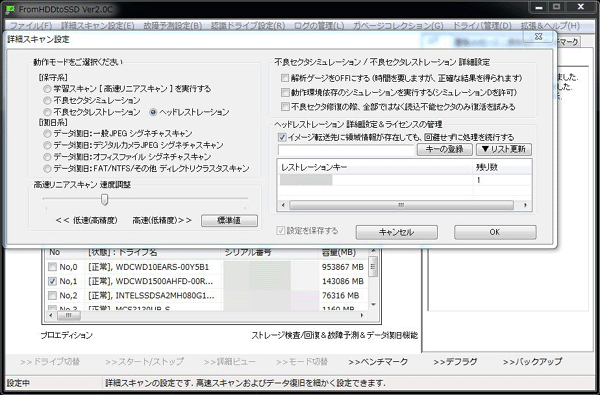The image size is (600, 395).
Task: Click >>ベンチマーク link
Action: tap(378, 362)
